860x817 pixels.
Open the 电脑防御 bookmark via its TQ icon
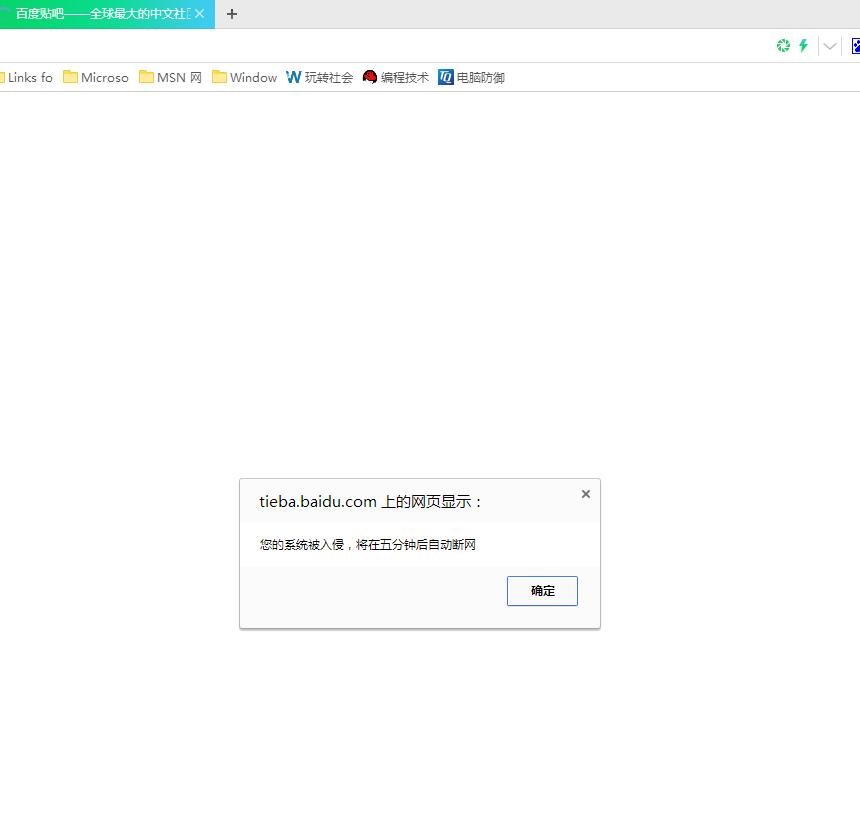[x=445, y=77]
